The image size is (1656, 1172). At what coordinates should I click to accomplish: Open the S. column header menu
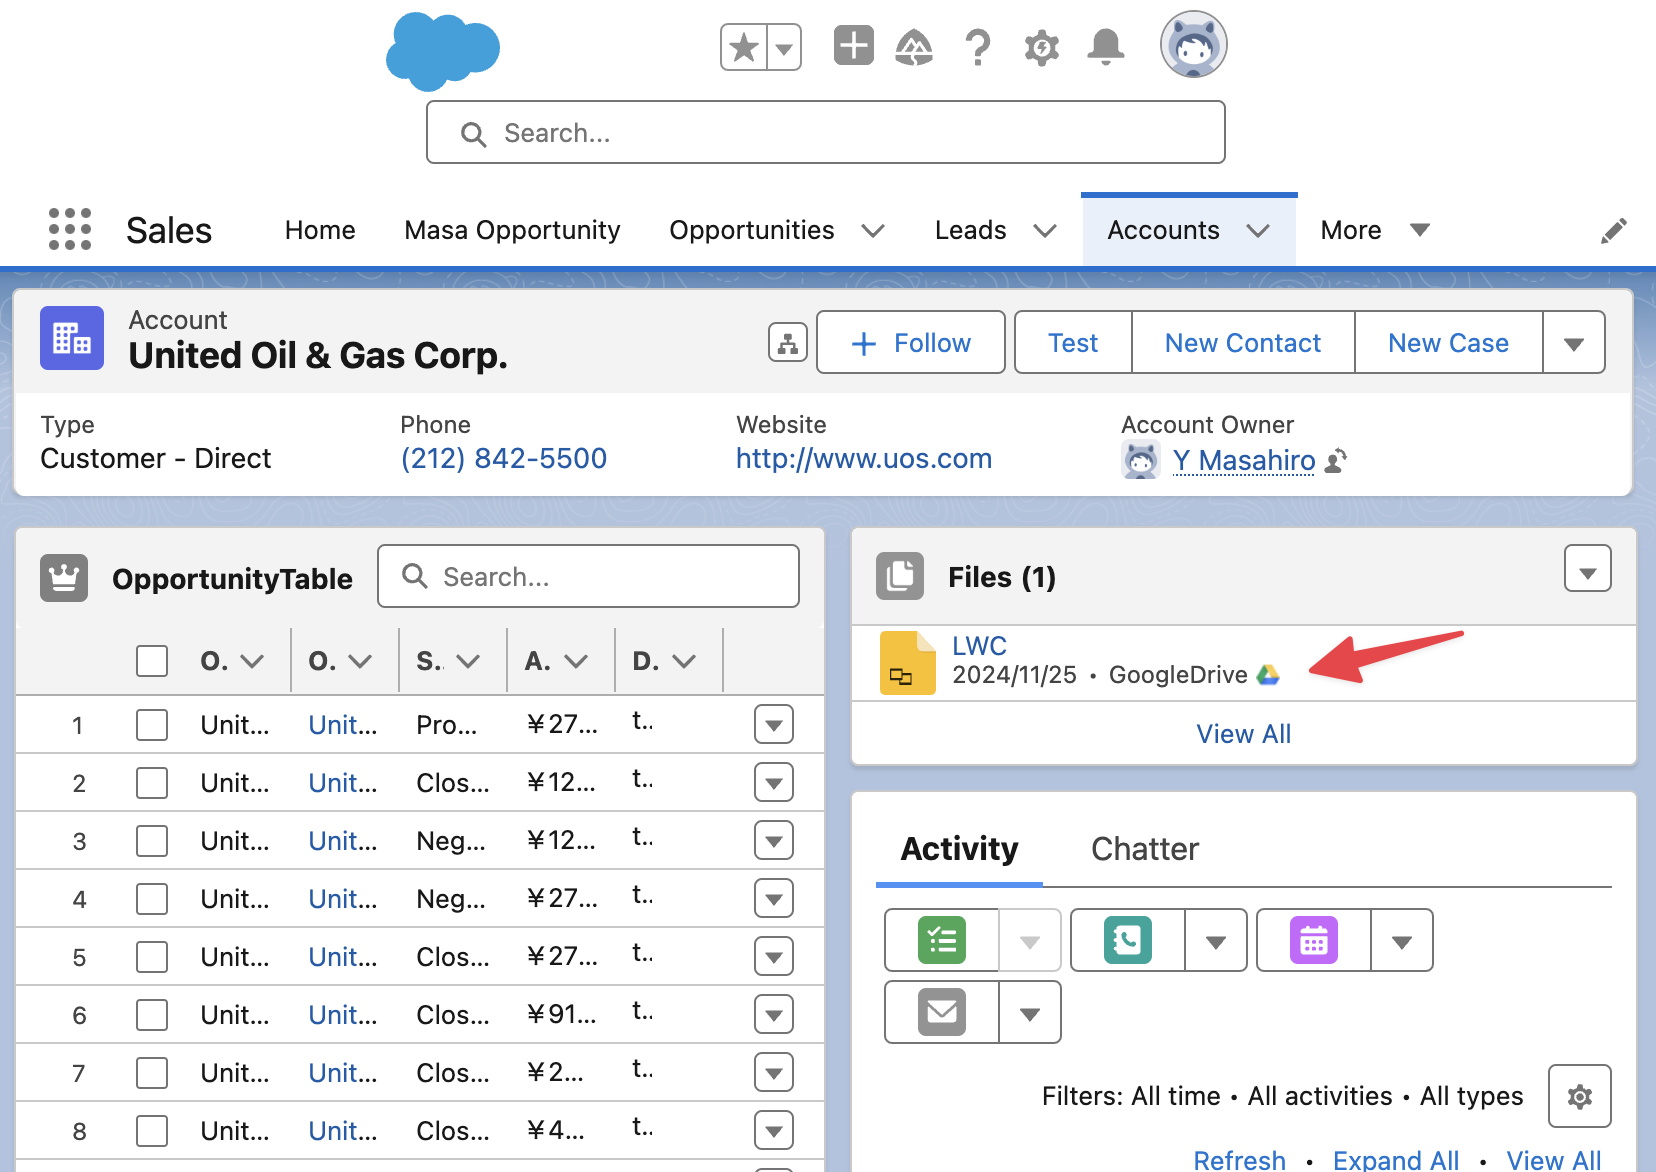(x=468, y=661)
